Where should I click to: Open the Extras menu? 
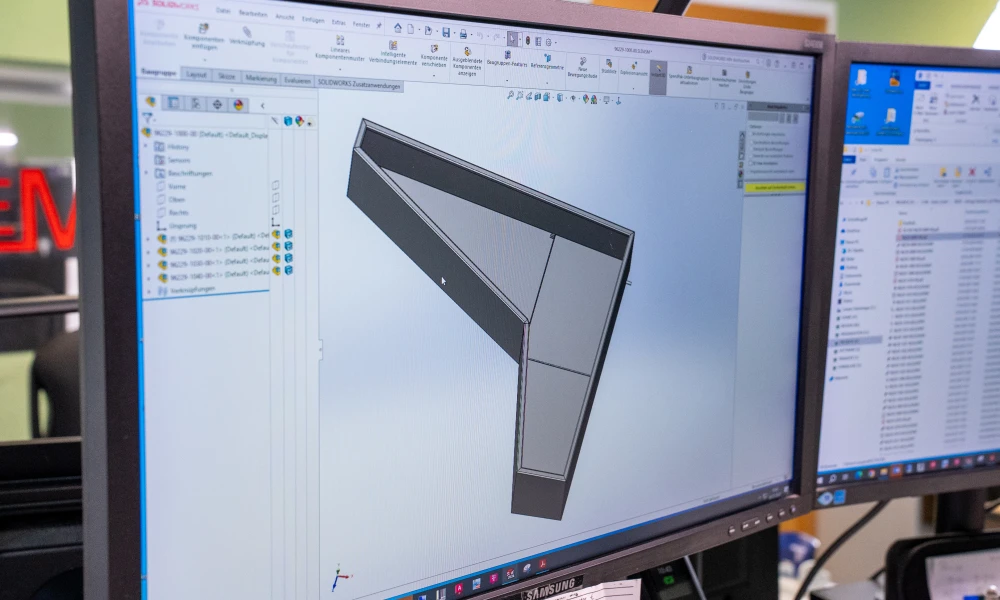point(338,22)
